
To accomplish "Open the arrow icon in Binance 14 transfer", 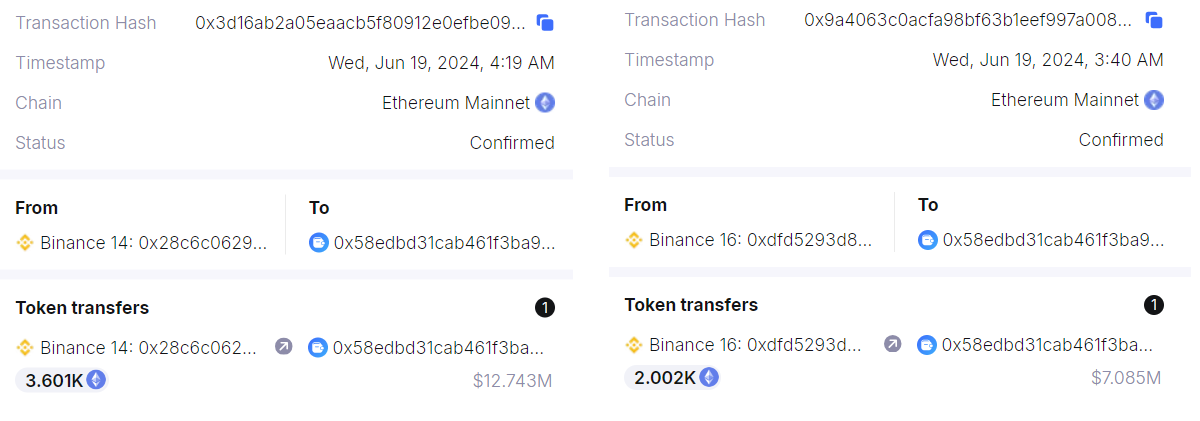I will tap(284, 347).
